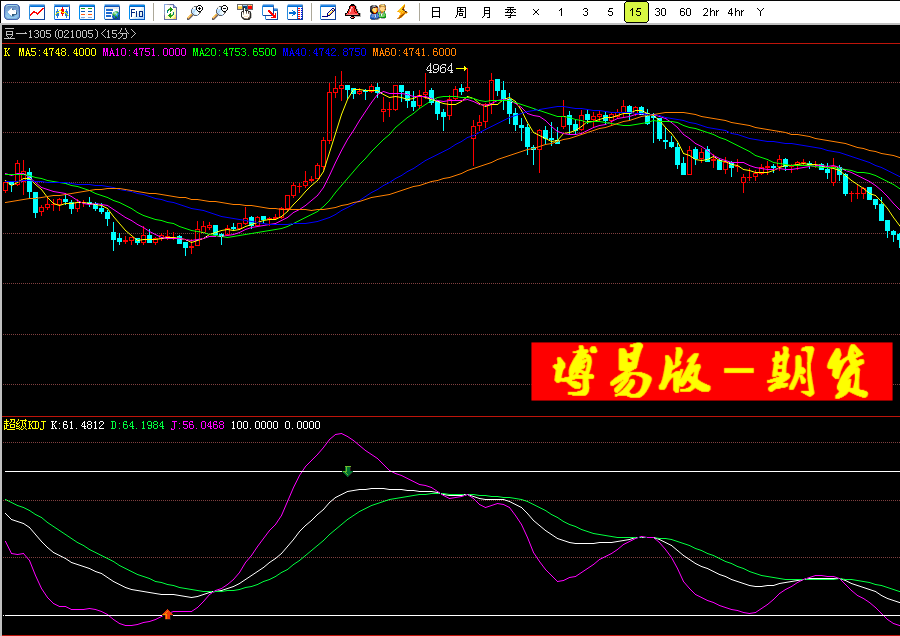Click the red alarm bell icon

[353, 12]
